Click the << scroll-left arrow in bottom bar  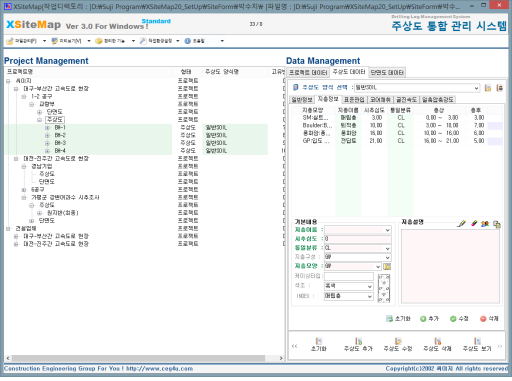pos(294,346)
